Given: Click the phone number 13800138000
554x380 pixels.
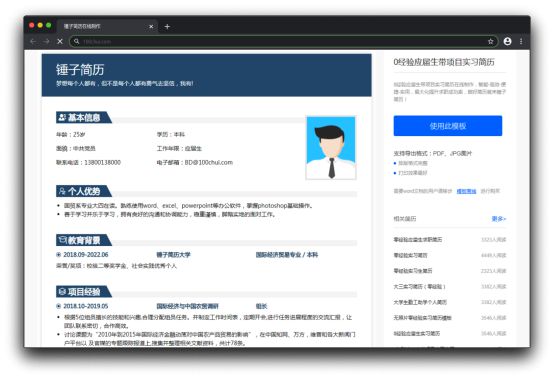Looking at the screenshot, I should click(x=102, y=162).
